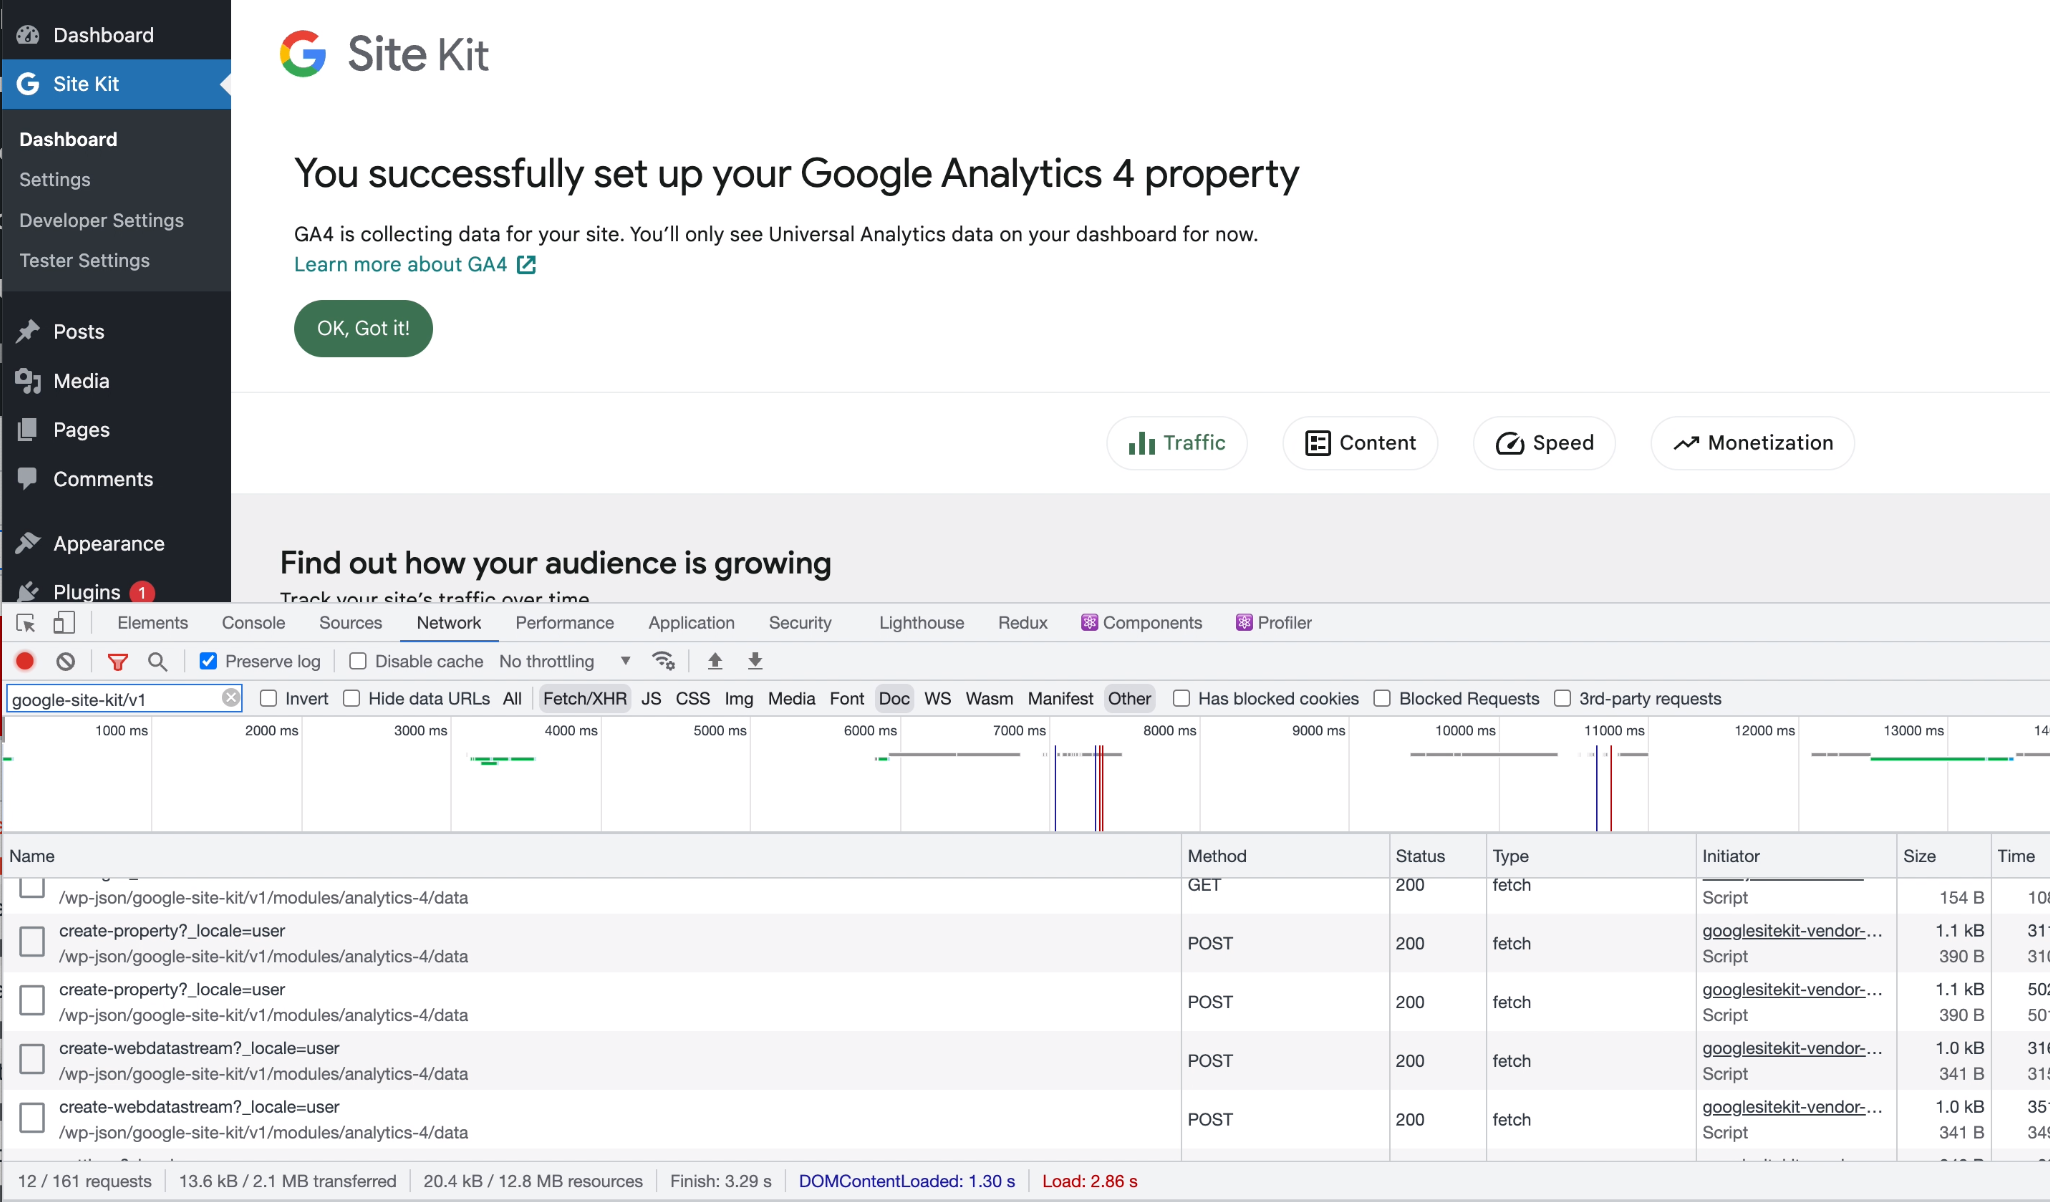Toggle the network filter bar
Screen dimensions: 2050x1202
point(118,661)
